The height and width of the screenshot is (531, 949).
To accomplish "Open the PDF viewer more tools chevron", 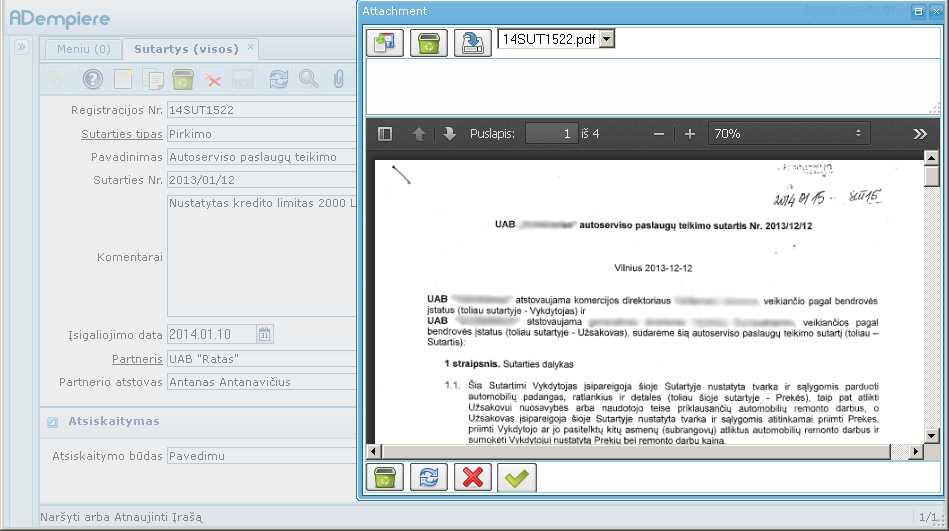I will point(920,134).
